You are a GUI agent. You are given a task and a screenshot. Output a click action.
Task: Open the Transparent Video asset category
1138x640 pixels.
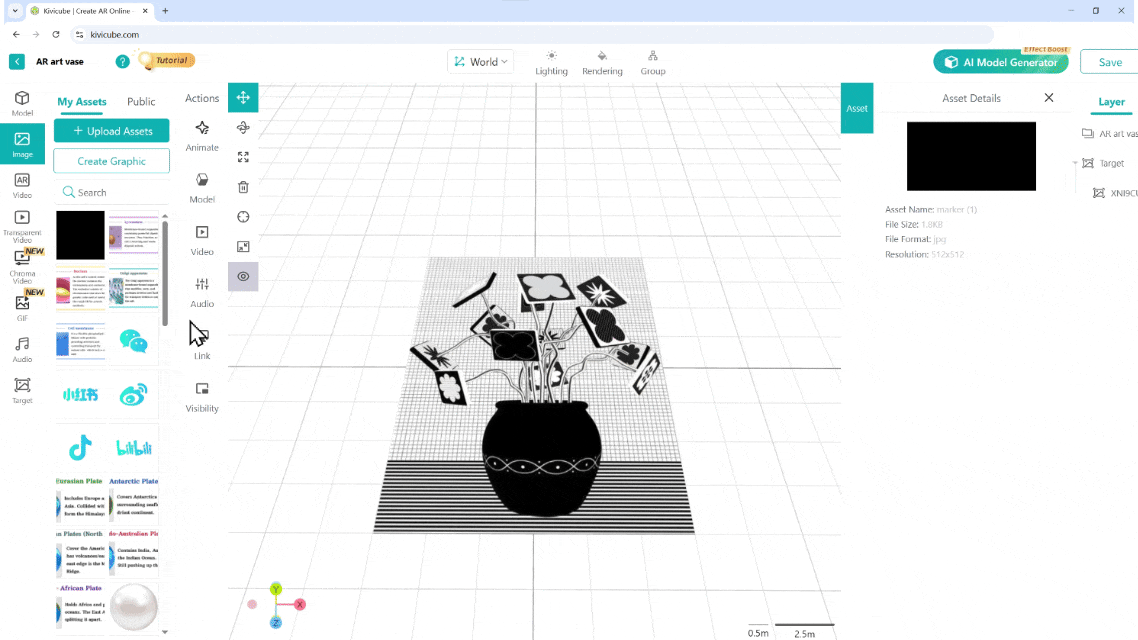(22, 224)
